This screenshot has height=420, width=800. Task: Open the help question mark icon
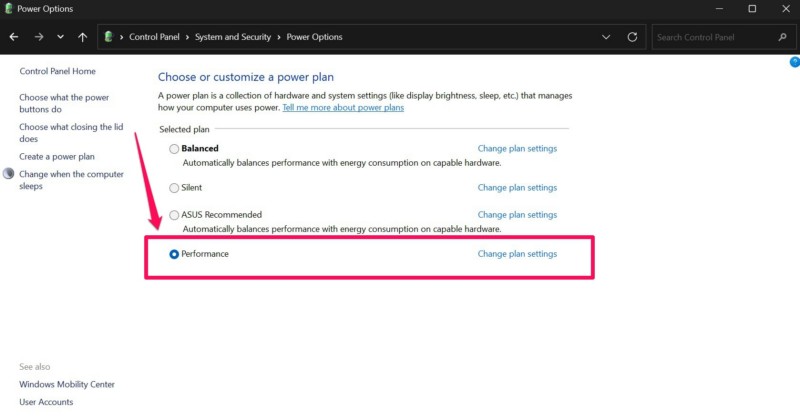pos(794,62)
